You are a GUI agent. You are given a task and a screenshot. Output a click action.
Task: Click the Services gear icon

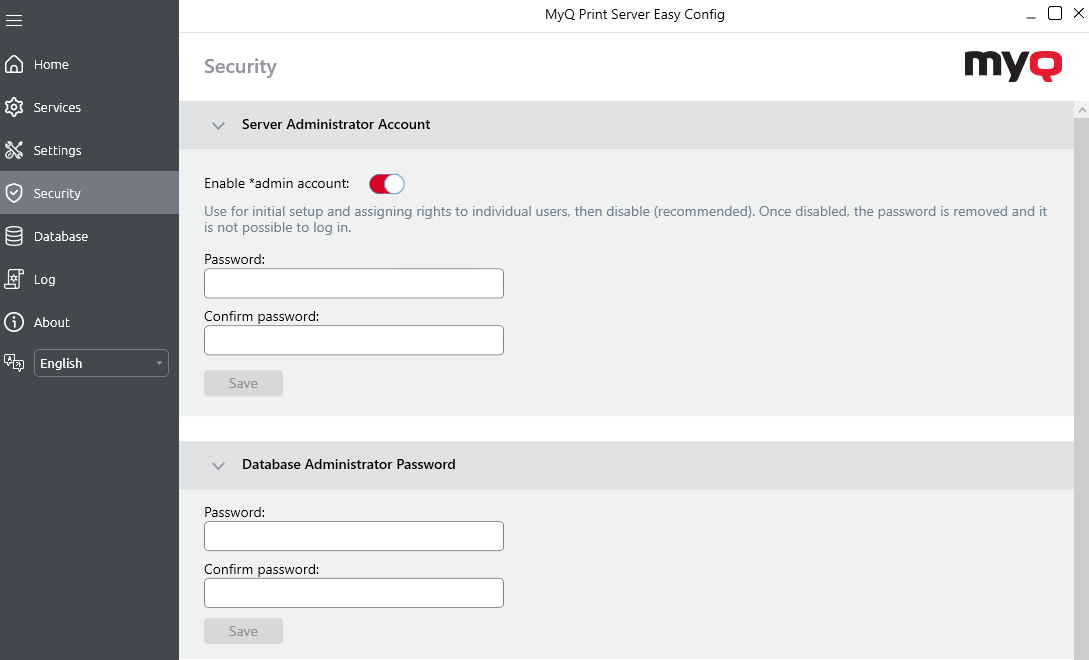point(14,107)
